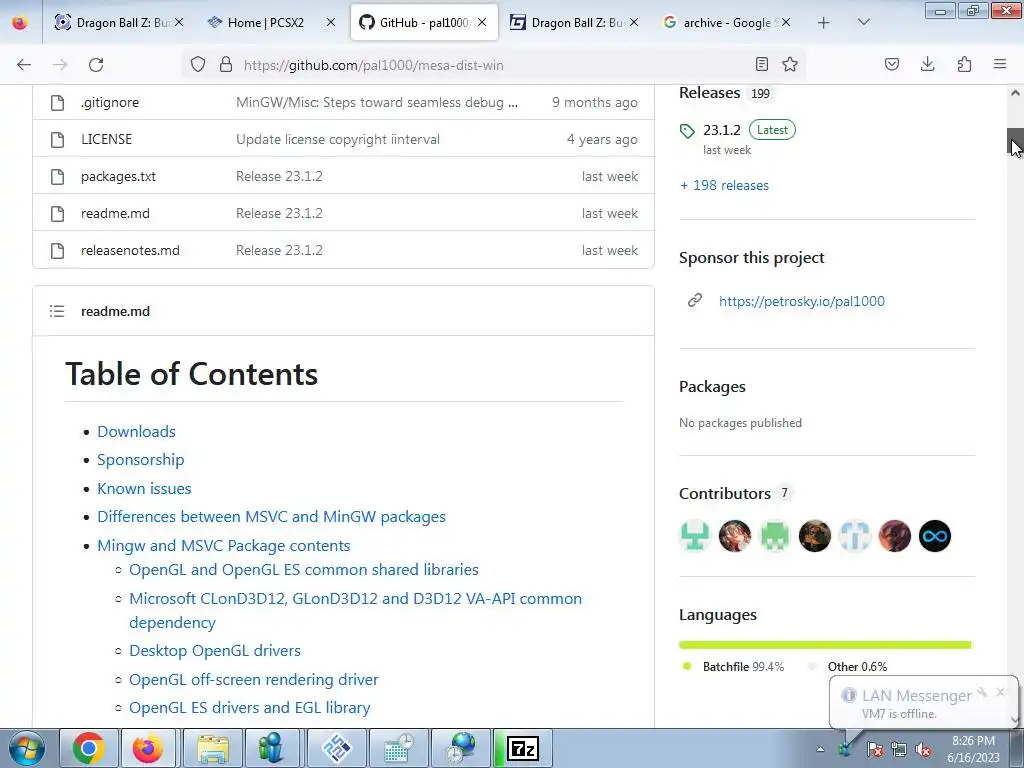Open Desktop OpenGL drivers link
1024x768 pixels.
pos(215,651)
